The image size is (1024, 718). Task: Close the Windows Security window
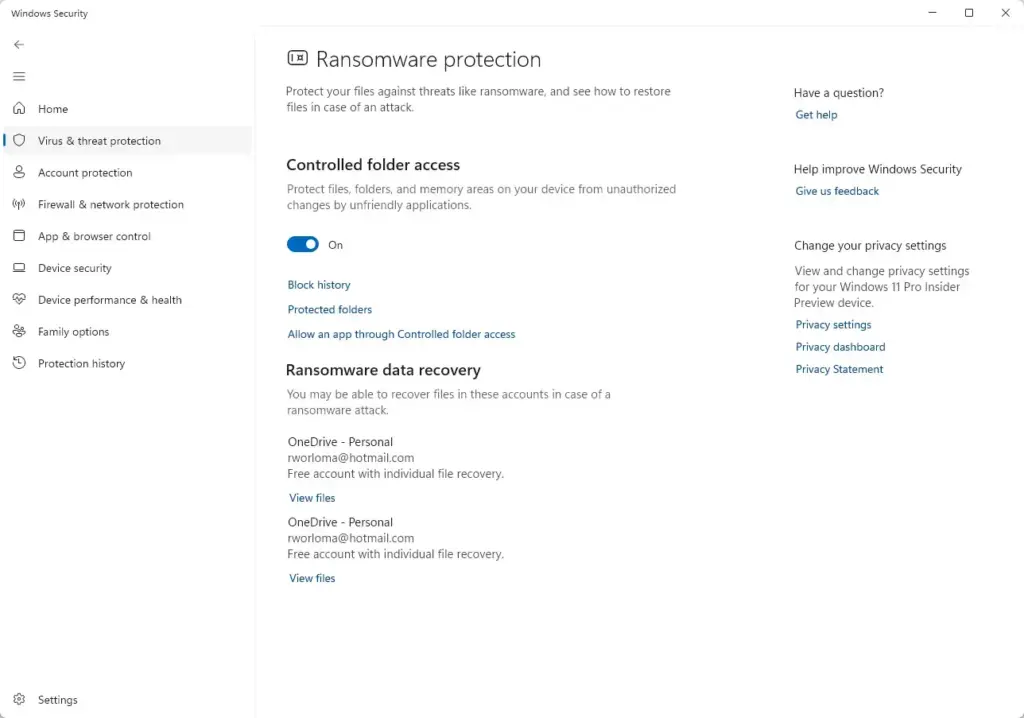pos(1006,12)
